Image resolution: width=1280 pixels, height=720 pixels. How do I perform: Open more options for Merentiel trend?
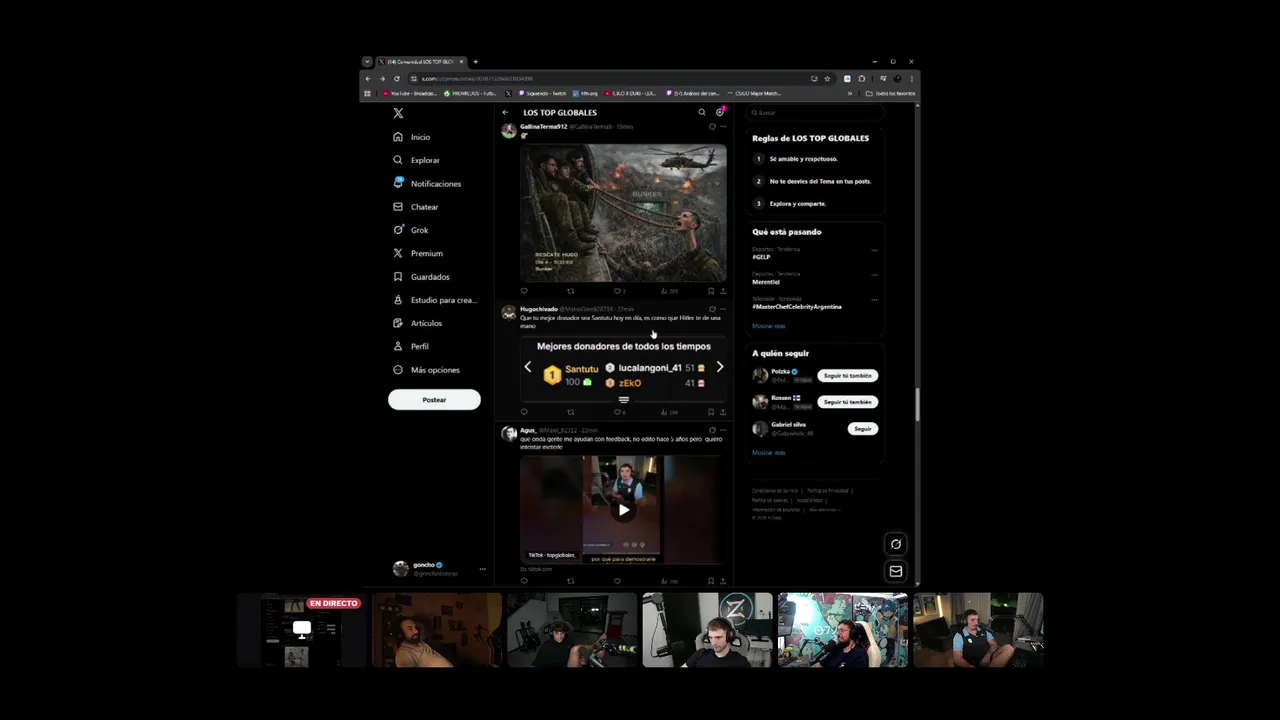874,275
